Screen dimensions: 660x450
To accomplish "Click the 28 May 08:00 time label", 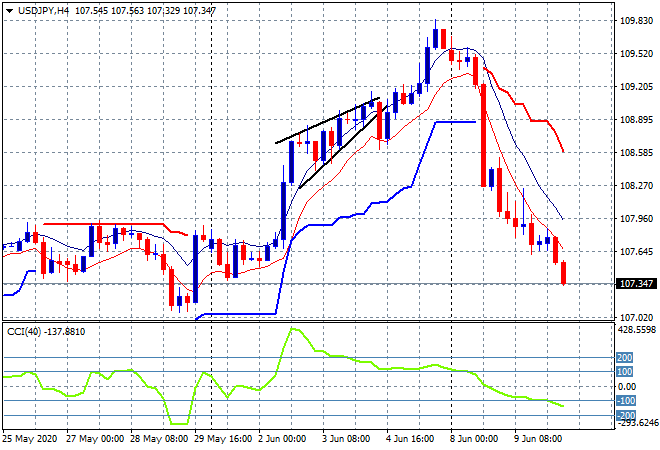I will [159, 439].
